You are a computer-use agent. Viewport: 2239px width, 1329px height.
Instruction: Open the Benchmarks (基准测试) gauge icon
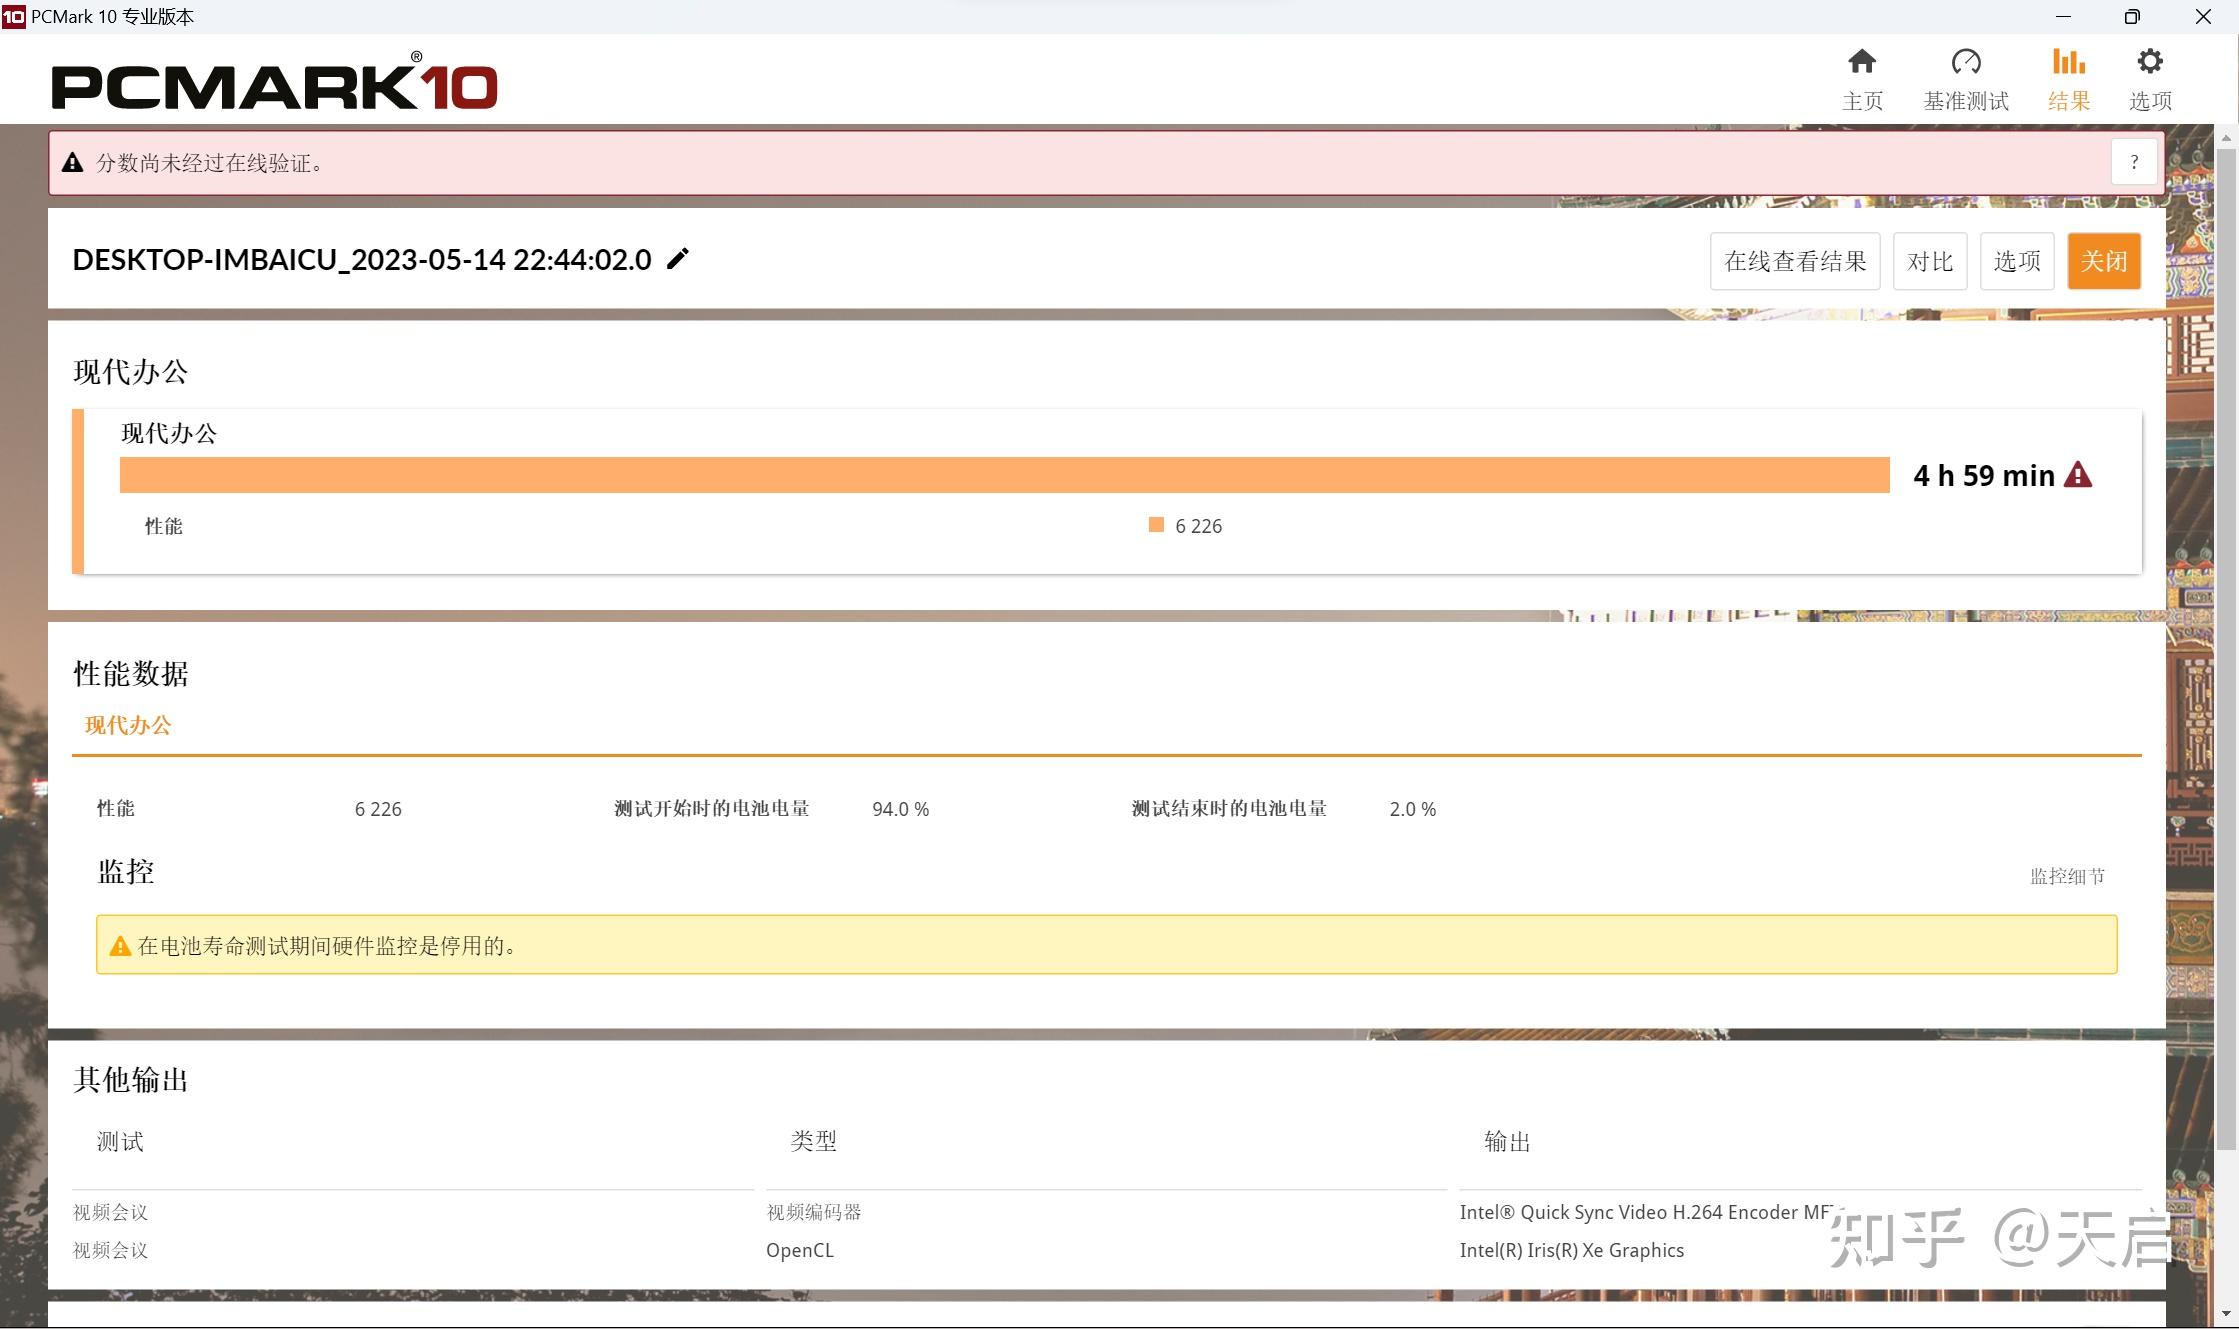(1965, 63)
